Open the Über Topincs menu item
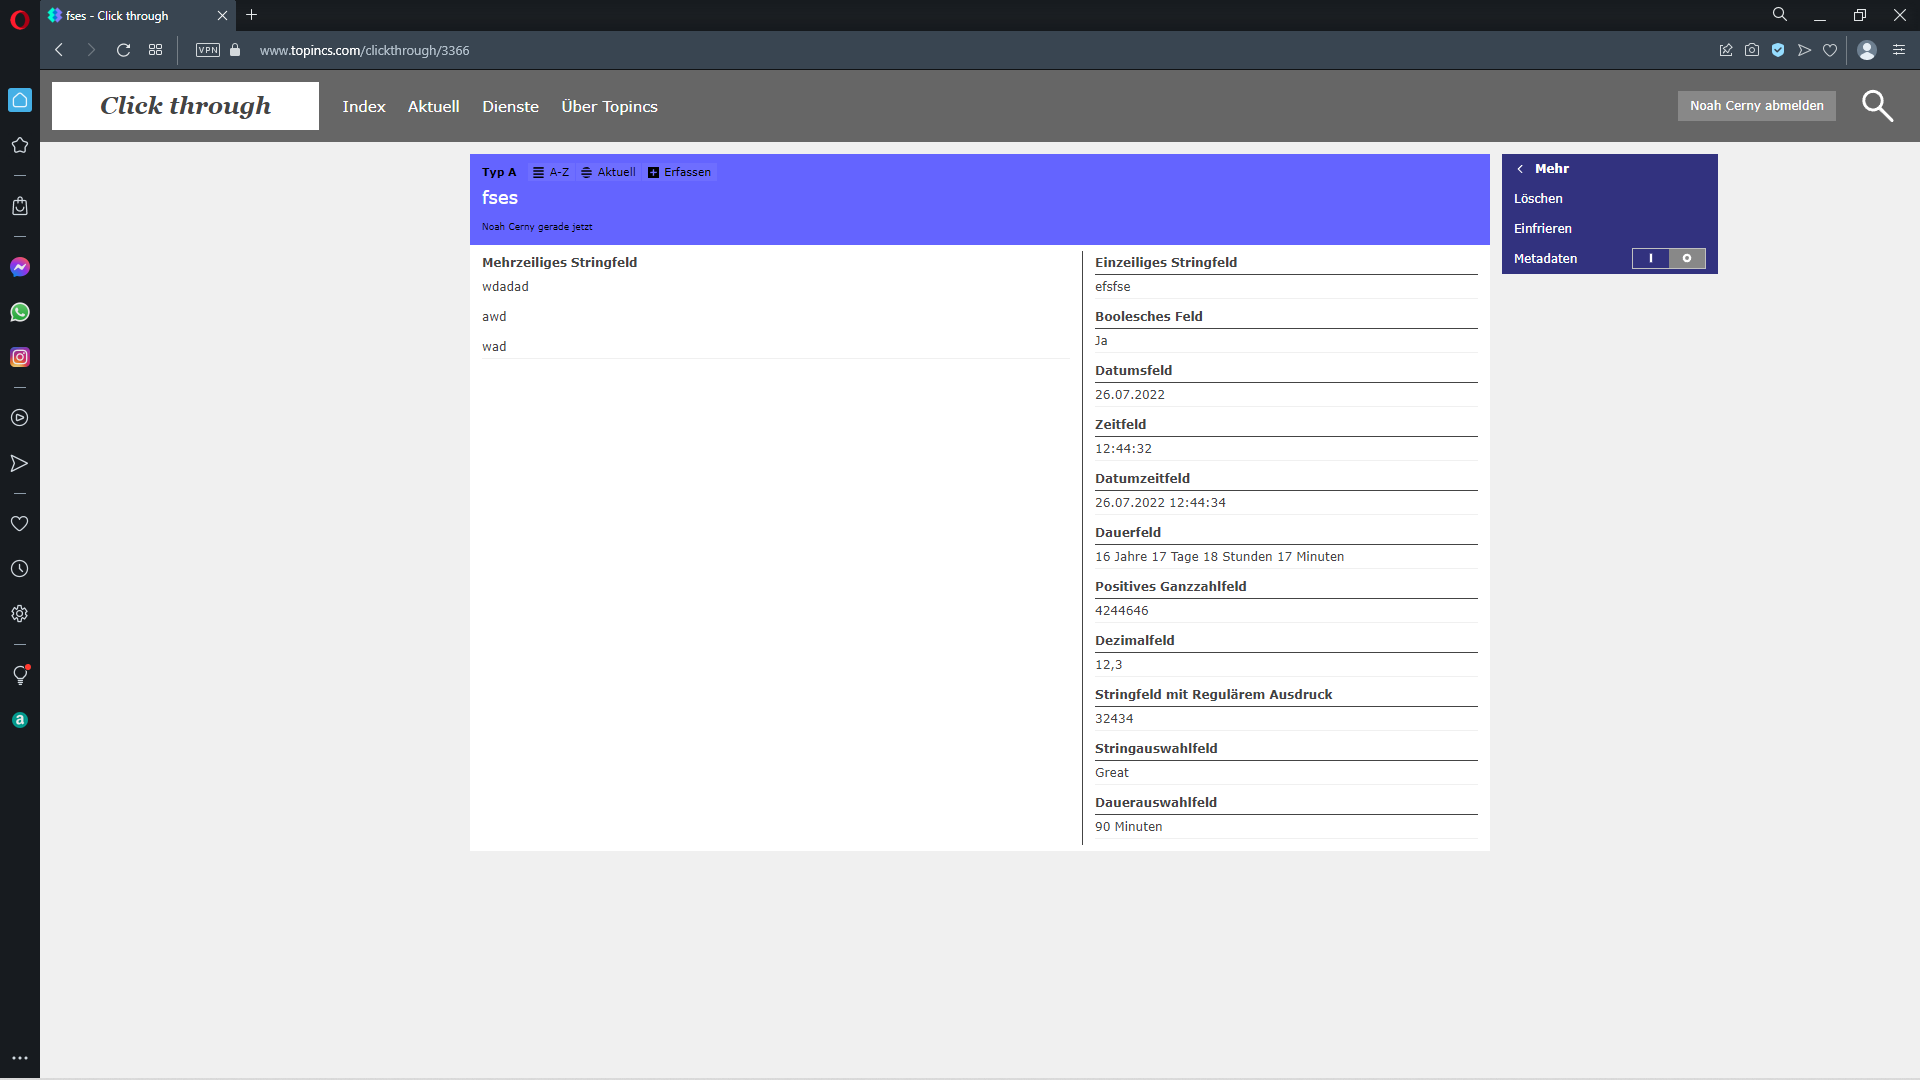1920x1080 pixels. [x=609, y=107]
